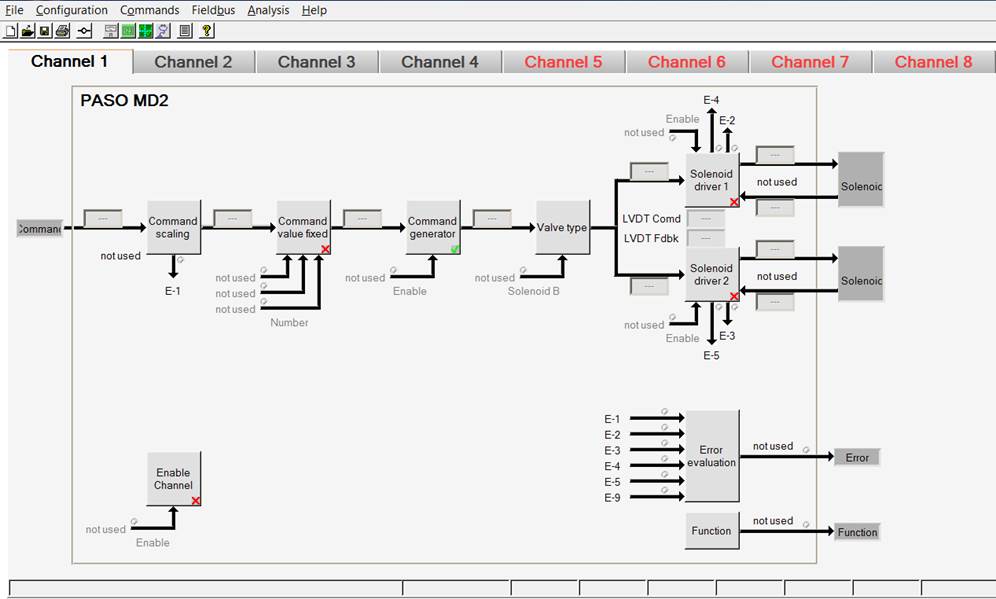Open the Enable Channel block
The width and height of the screenshot is (996, 599).
(x=173, y=479)
